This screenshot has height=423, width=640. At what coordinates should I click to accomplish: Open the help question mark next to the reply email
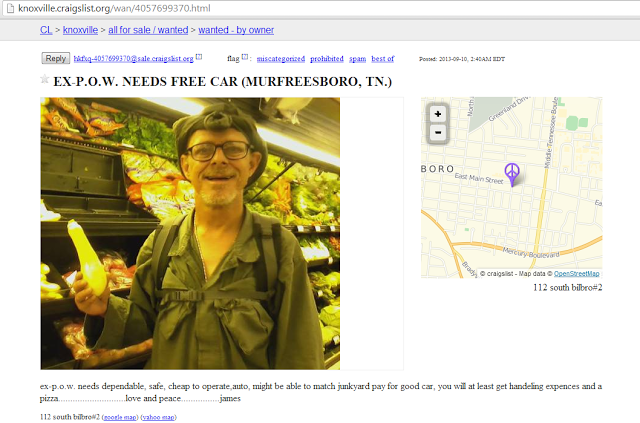tap(199, 57)
